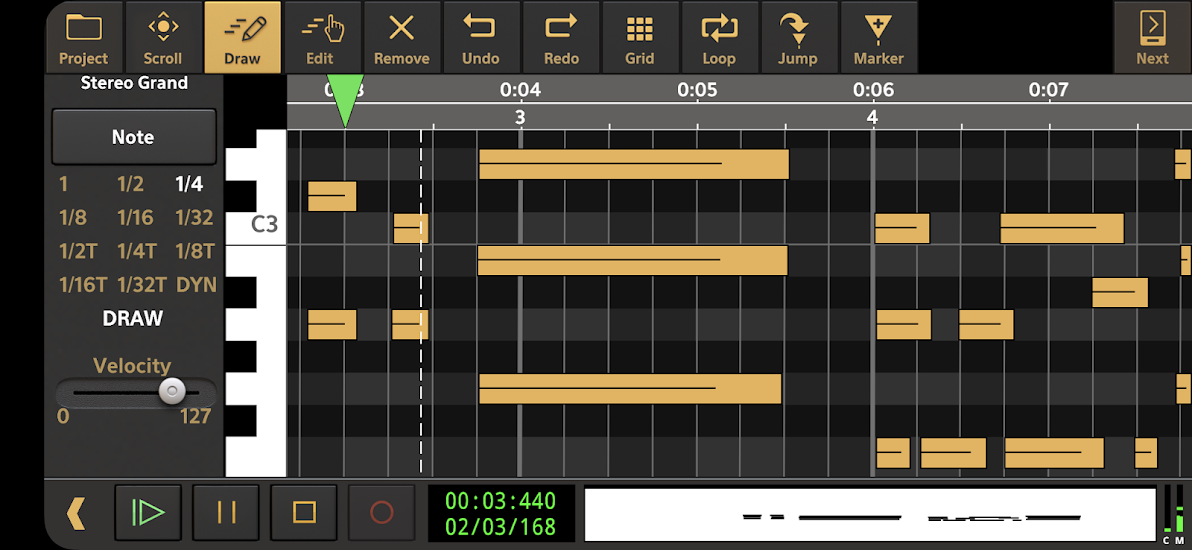The width and height of the screenshot is (1192, 550).
Task: Expand the left panel arrow
Action: pos(76,513)
